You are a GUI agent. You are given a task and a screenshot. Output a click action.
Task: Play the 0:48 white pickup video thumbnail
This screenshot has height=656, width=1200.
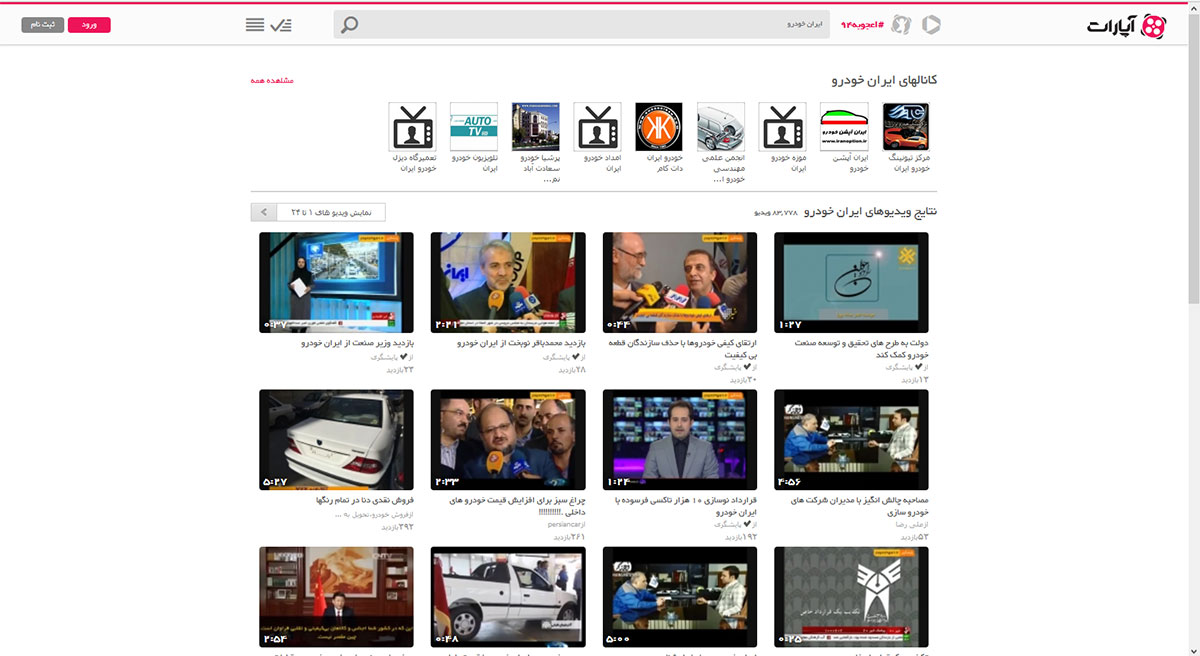click(x=508, y=596)
